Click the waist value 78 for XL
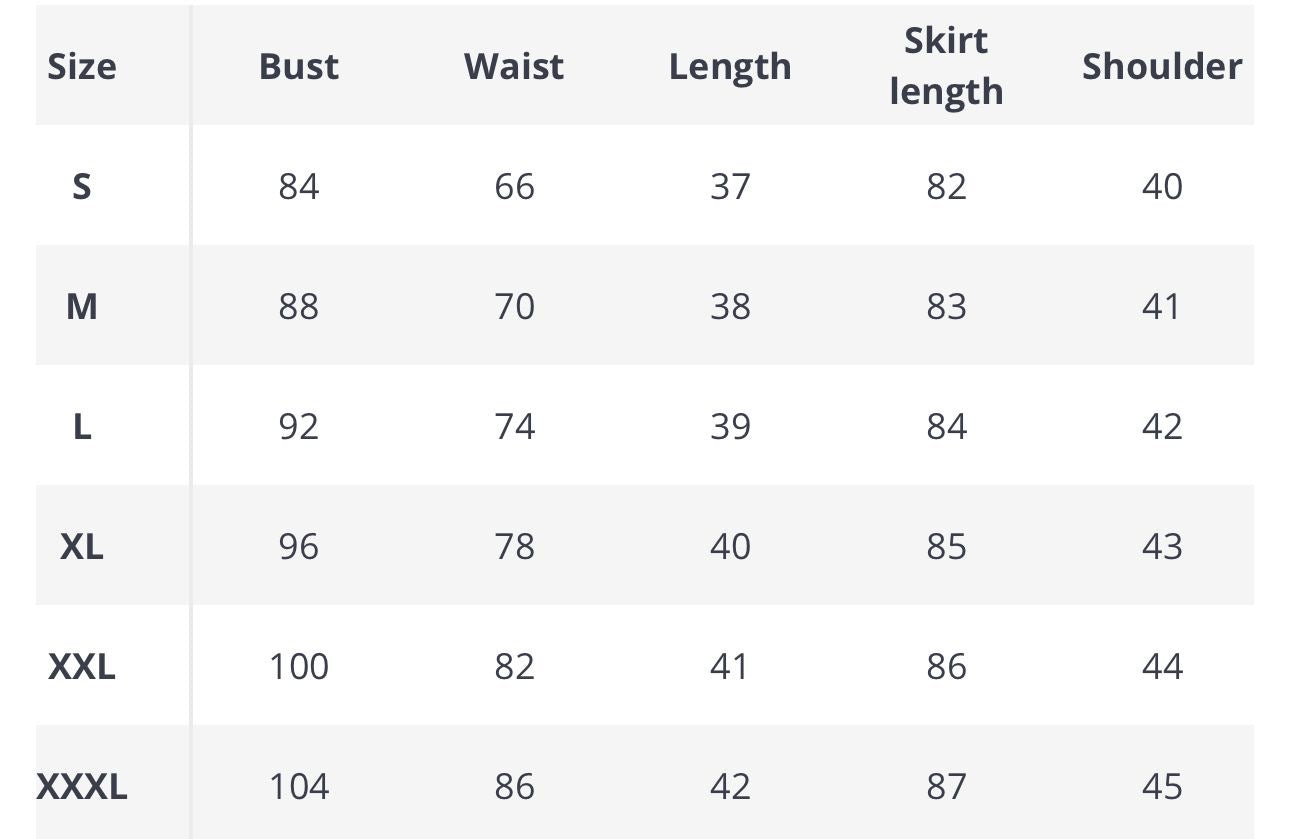The height and width of the screenshot is (839, 1290). [514, 546]
